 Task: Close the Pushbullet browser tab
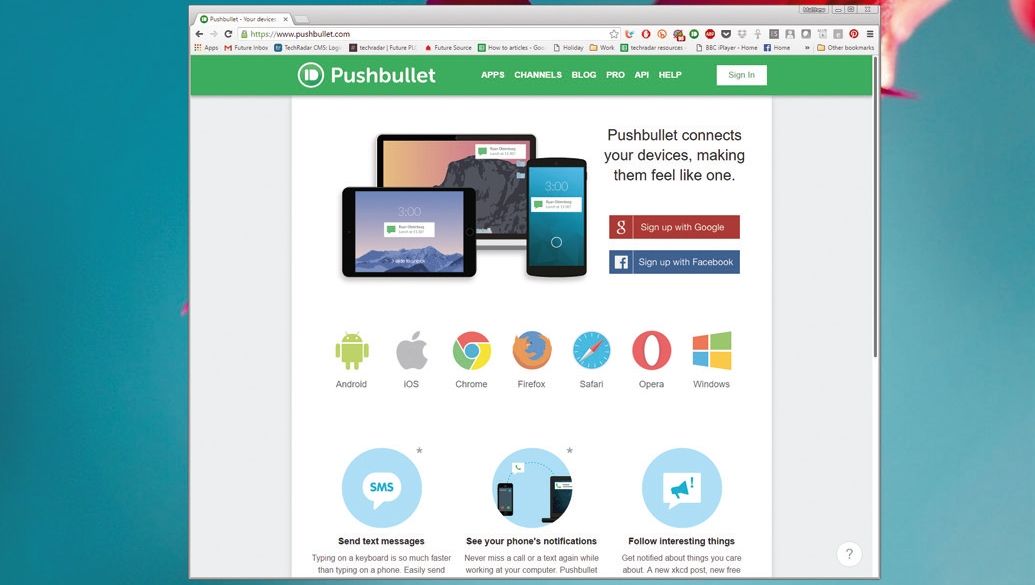click(x=286, y=19)
